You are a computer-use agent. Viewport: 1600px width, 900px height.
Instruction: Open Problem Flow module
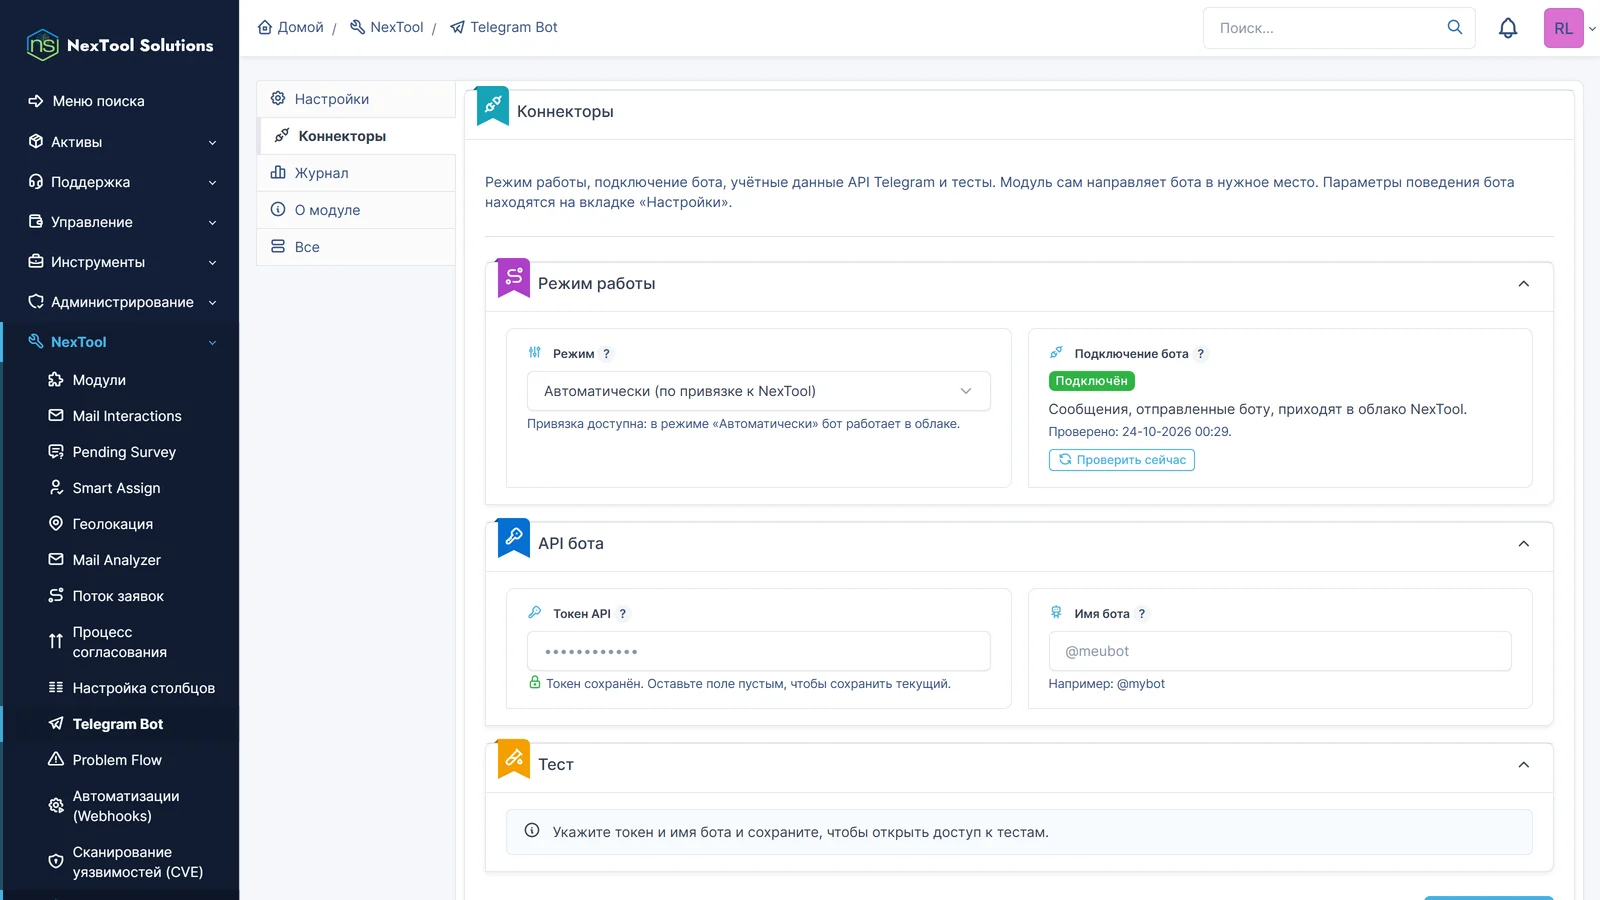click(x=120, y=760)
